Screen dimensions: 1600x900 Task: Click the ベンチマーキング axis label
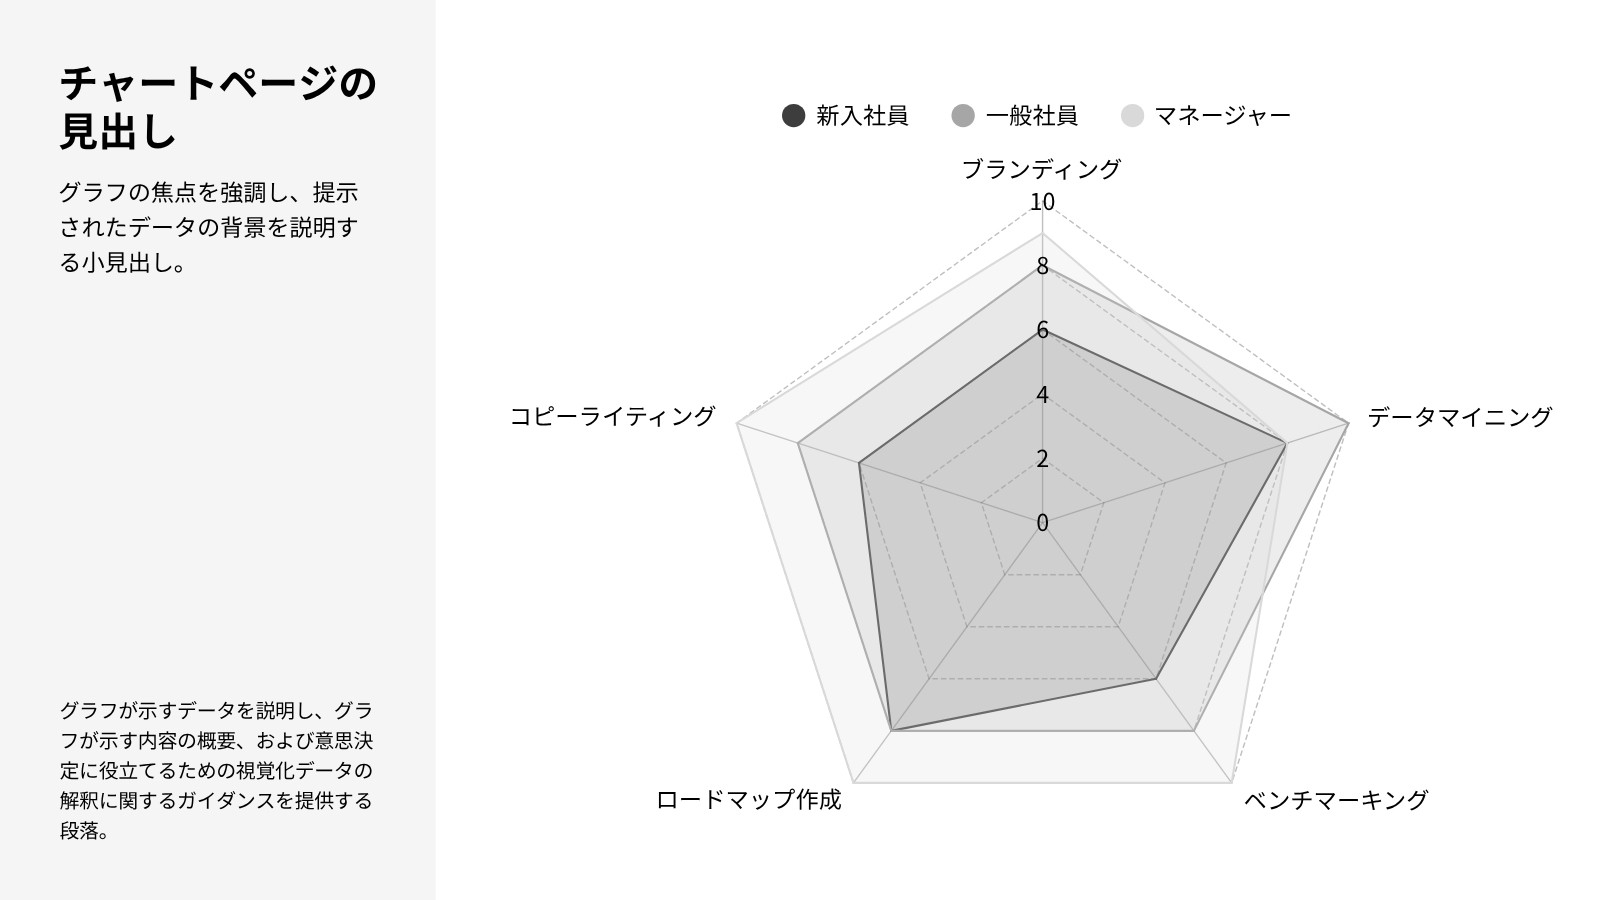coord(1336,800)
